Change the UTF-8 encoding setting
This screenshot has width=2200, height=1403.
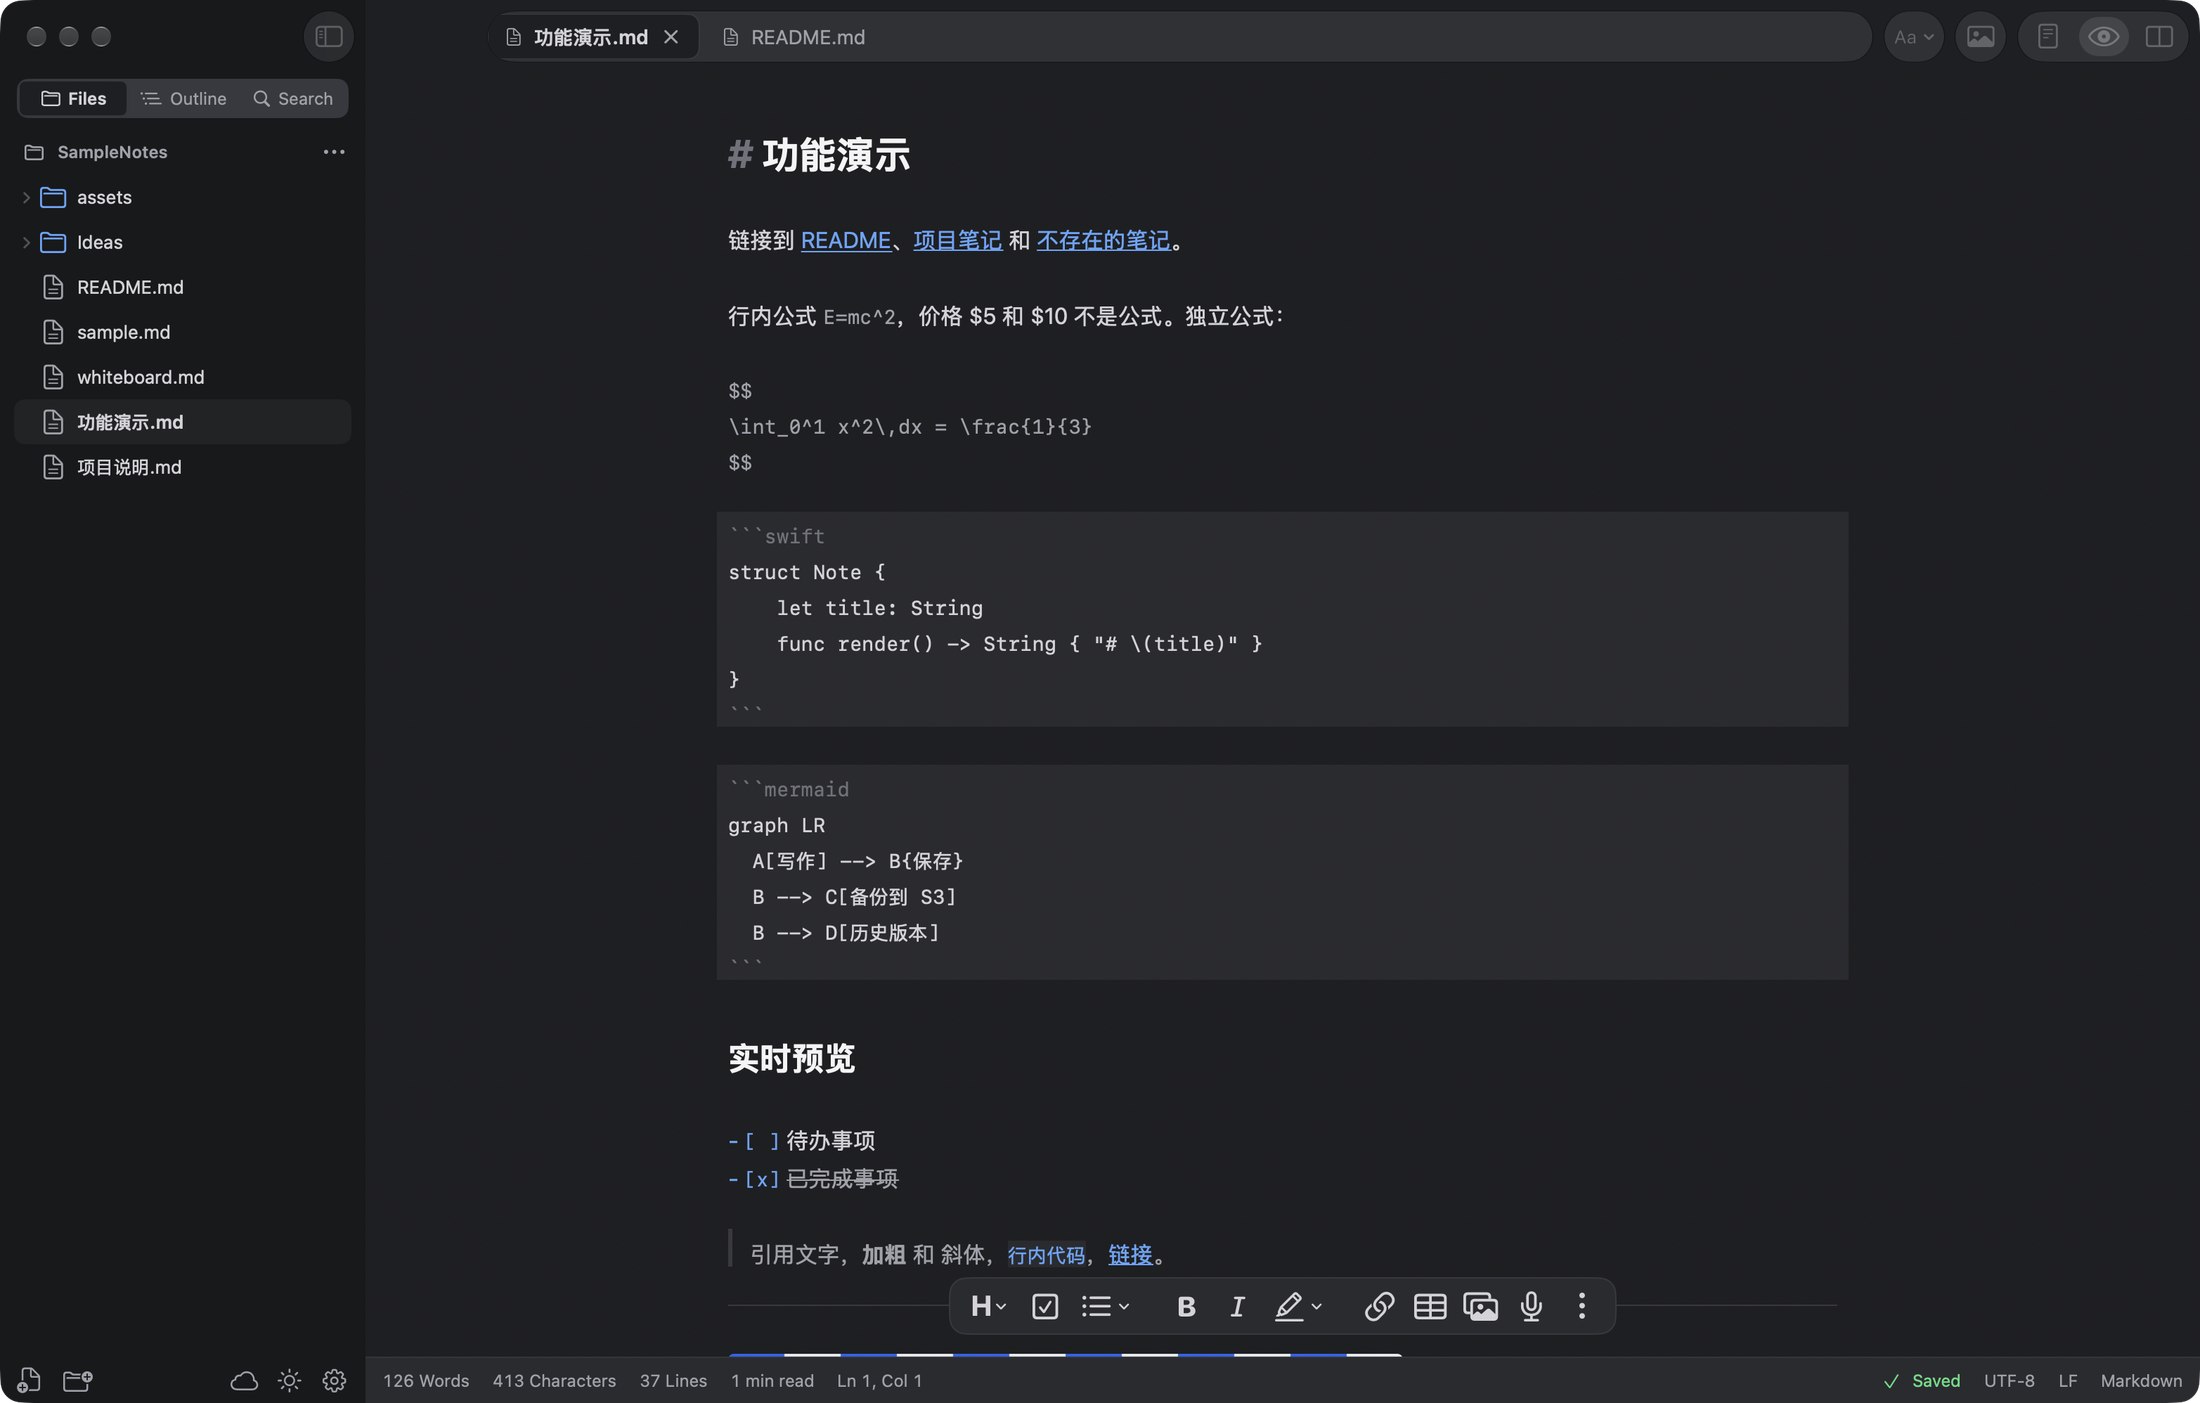[2009, 1381]
